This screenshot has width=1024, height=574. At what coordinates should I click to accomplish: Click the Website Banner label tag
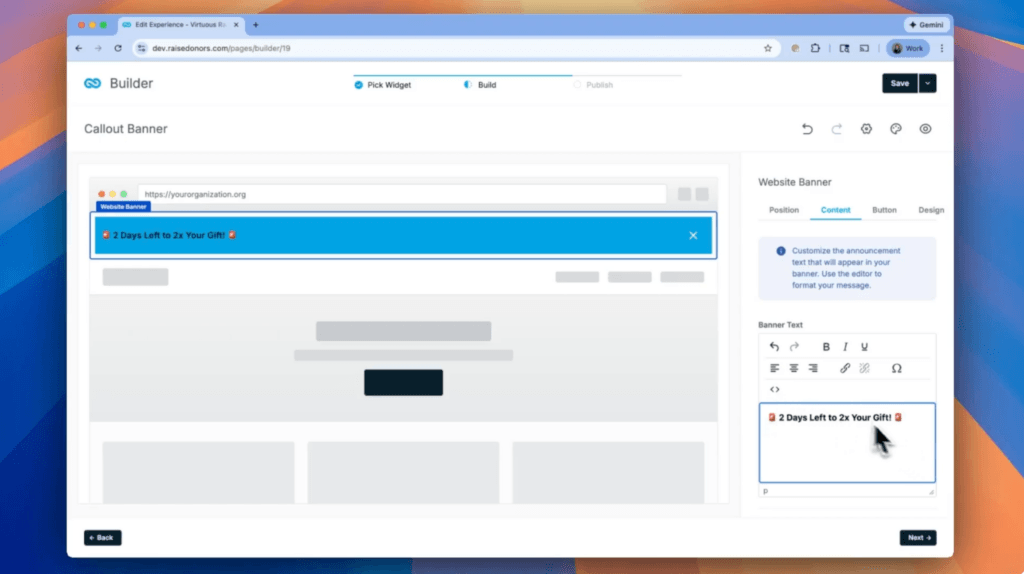[123, 206]
